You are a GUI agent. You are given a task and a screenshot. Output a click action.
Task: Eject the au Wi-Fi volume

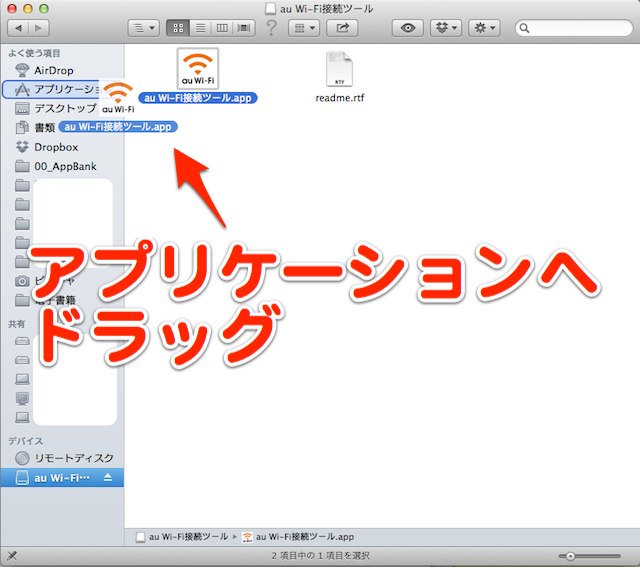pyautogui.click(x=108, y=477)
